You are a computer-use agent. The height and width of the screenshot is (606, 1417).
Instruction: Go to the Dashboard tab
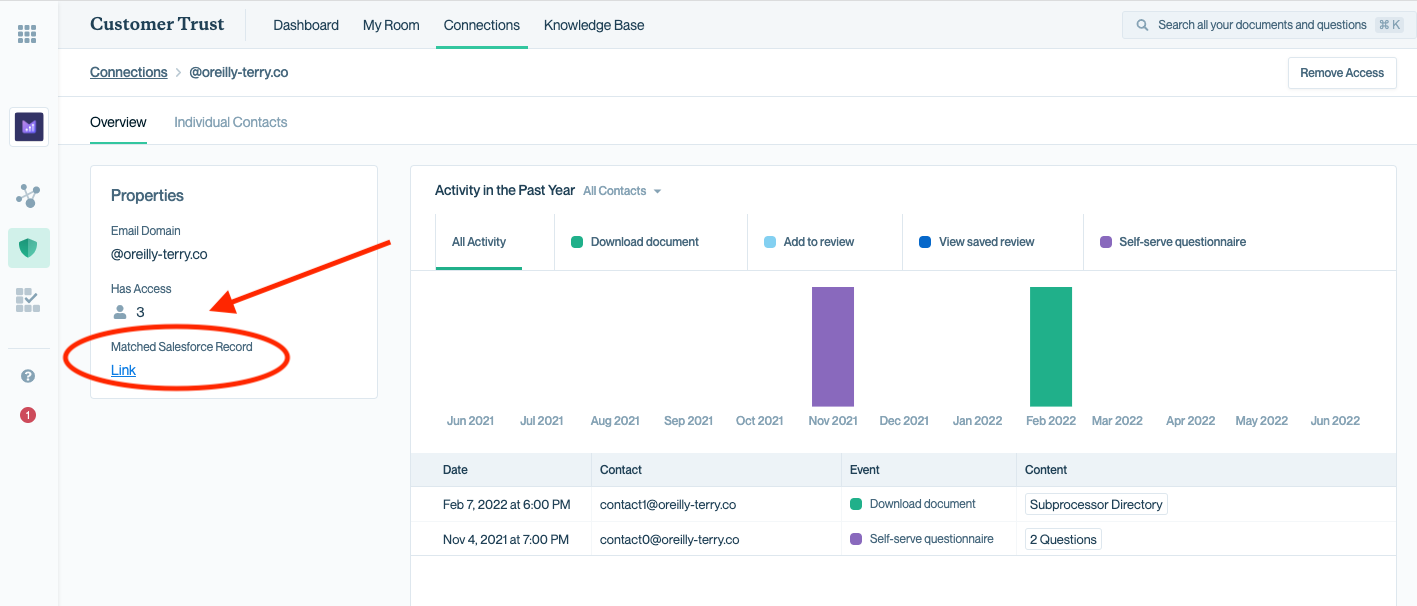click(306, 25)
